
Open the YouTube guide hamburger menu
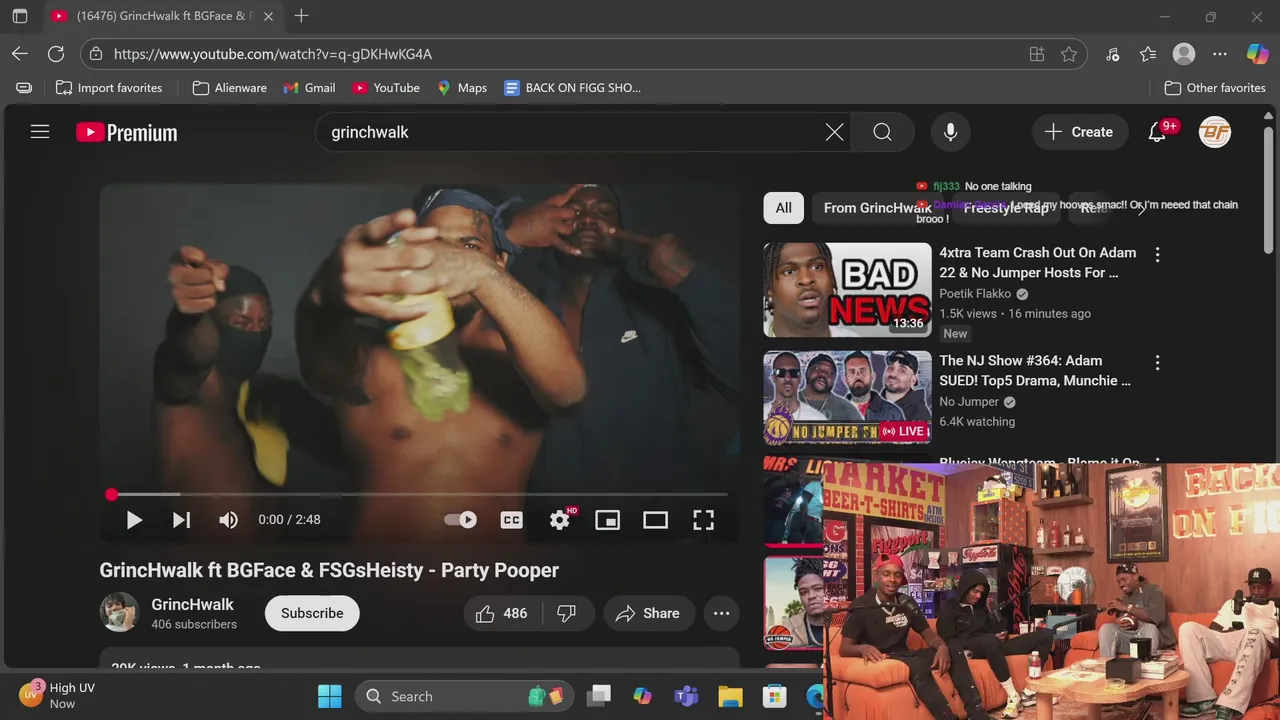(x=40, y=132)
